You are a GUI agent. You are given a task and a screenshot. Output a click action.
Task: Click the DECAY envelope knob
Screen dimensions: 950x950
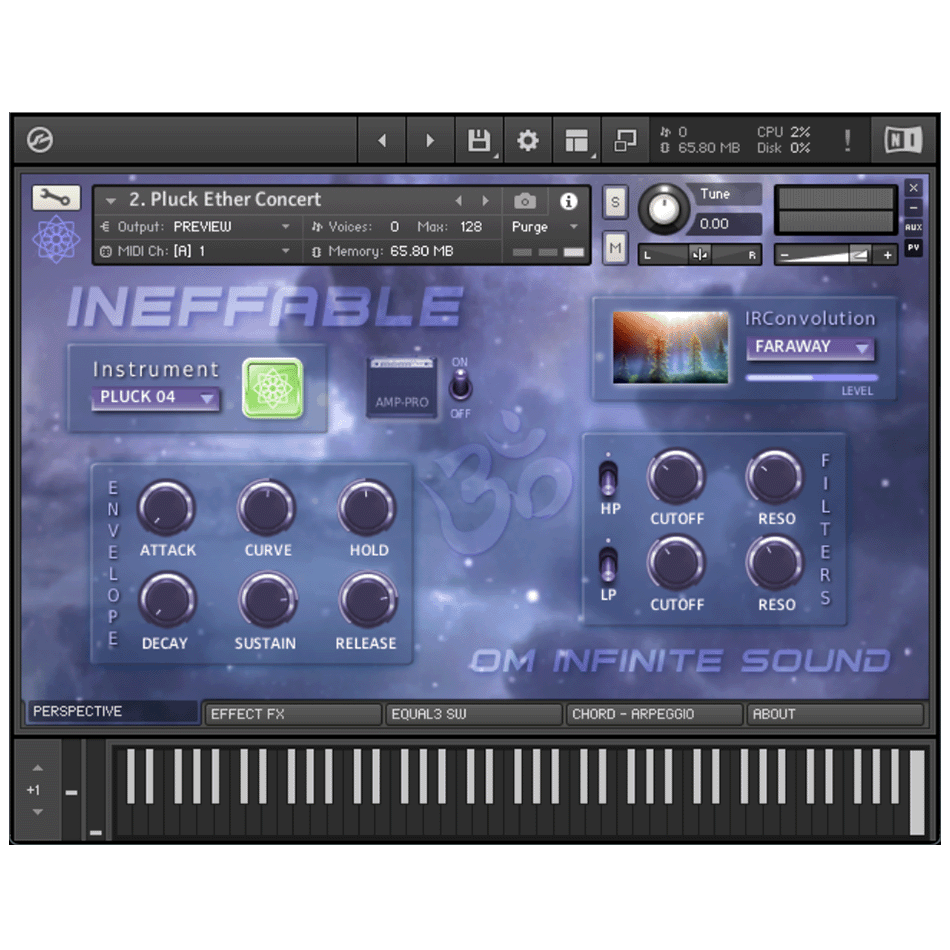click(x=167, y=600)
